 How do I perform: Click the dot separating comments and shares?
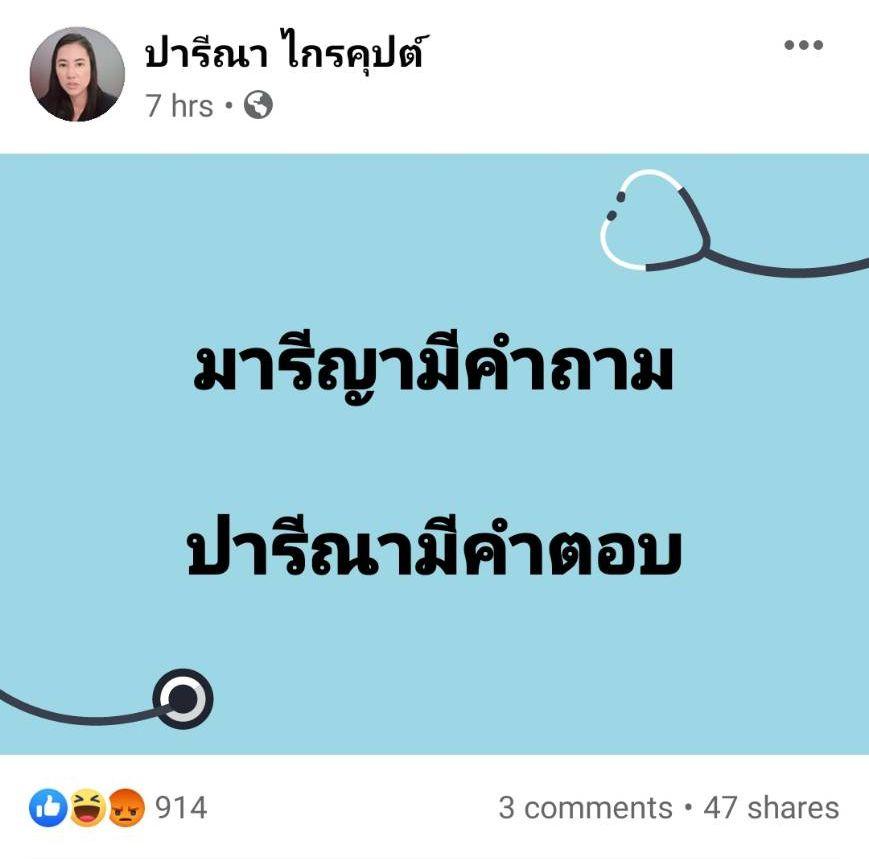click(688, 807)
